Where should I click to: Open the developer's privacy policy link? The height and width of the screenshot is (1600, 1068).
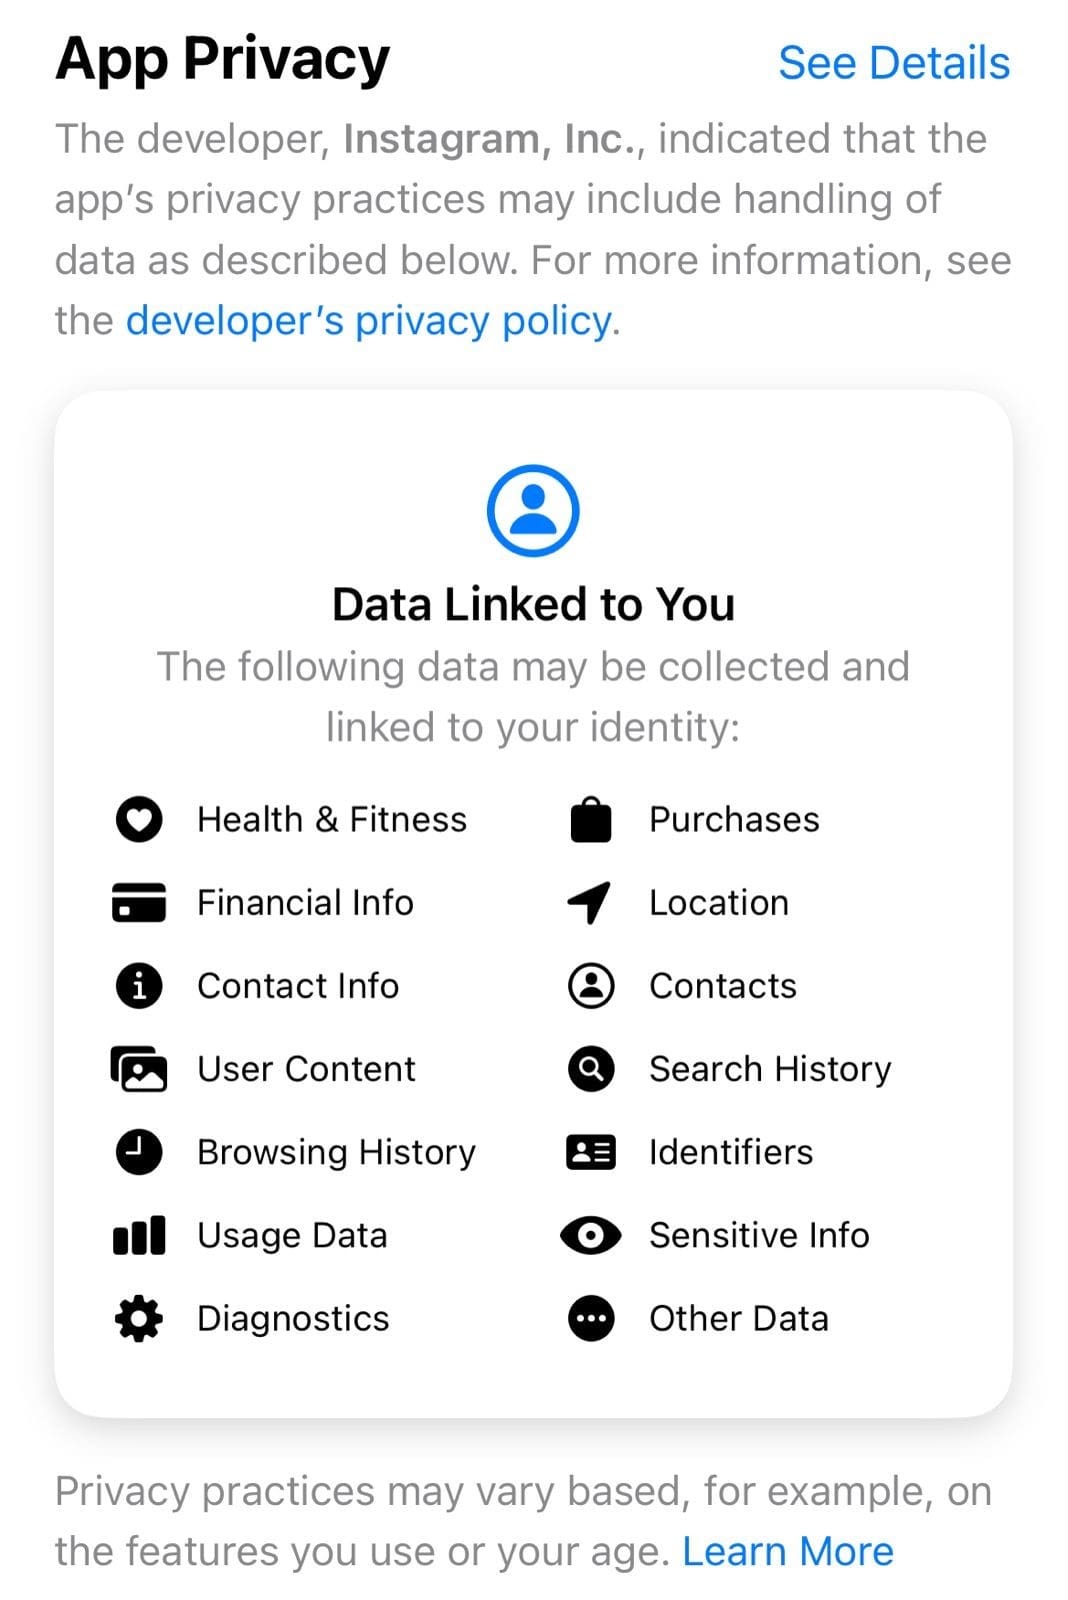[x=368, y=321]
